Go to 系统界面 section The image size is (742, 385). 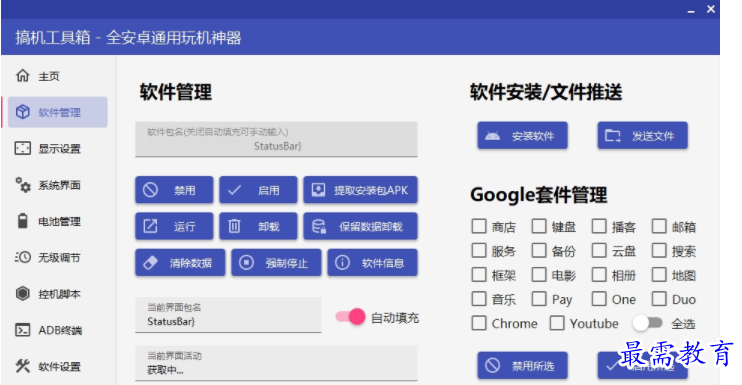pyautogui.click(x=58, y=185)
